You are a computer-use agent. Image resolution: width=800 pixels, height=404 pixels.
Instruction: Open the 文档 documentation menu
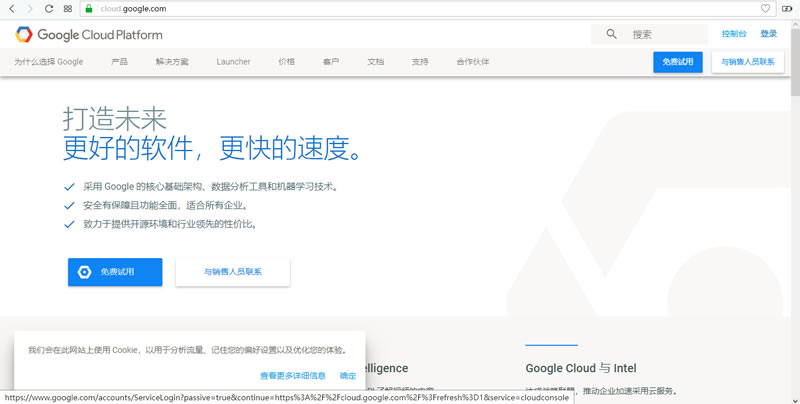(376, 62)
